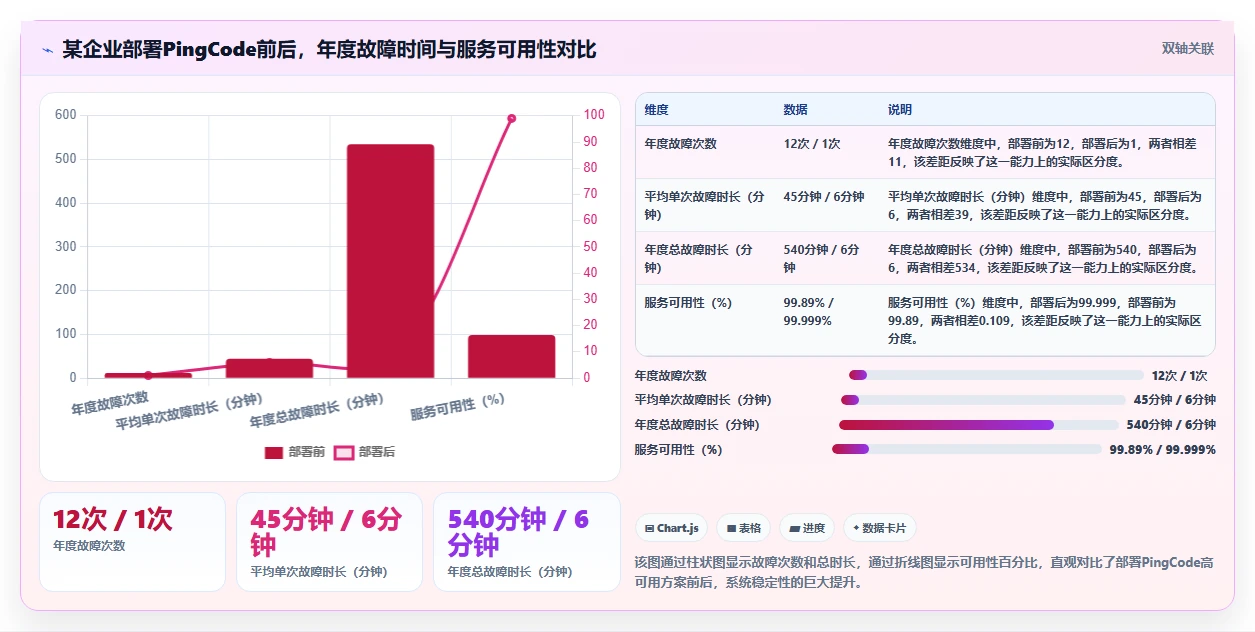Click the 服务可用性 progress bar
The image size is (1255, 632).
967,450
